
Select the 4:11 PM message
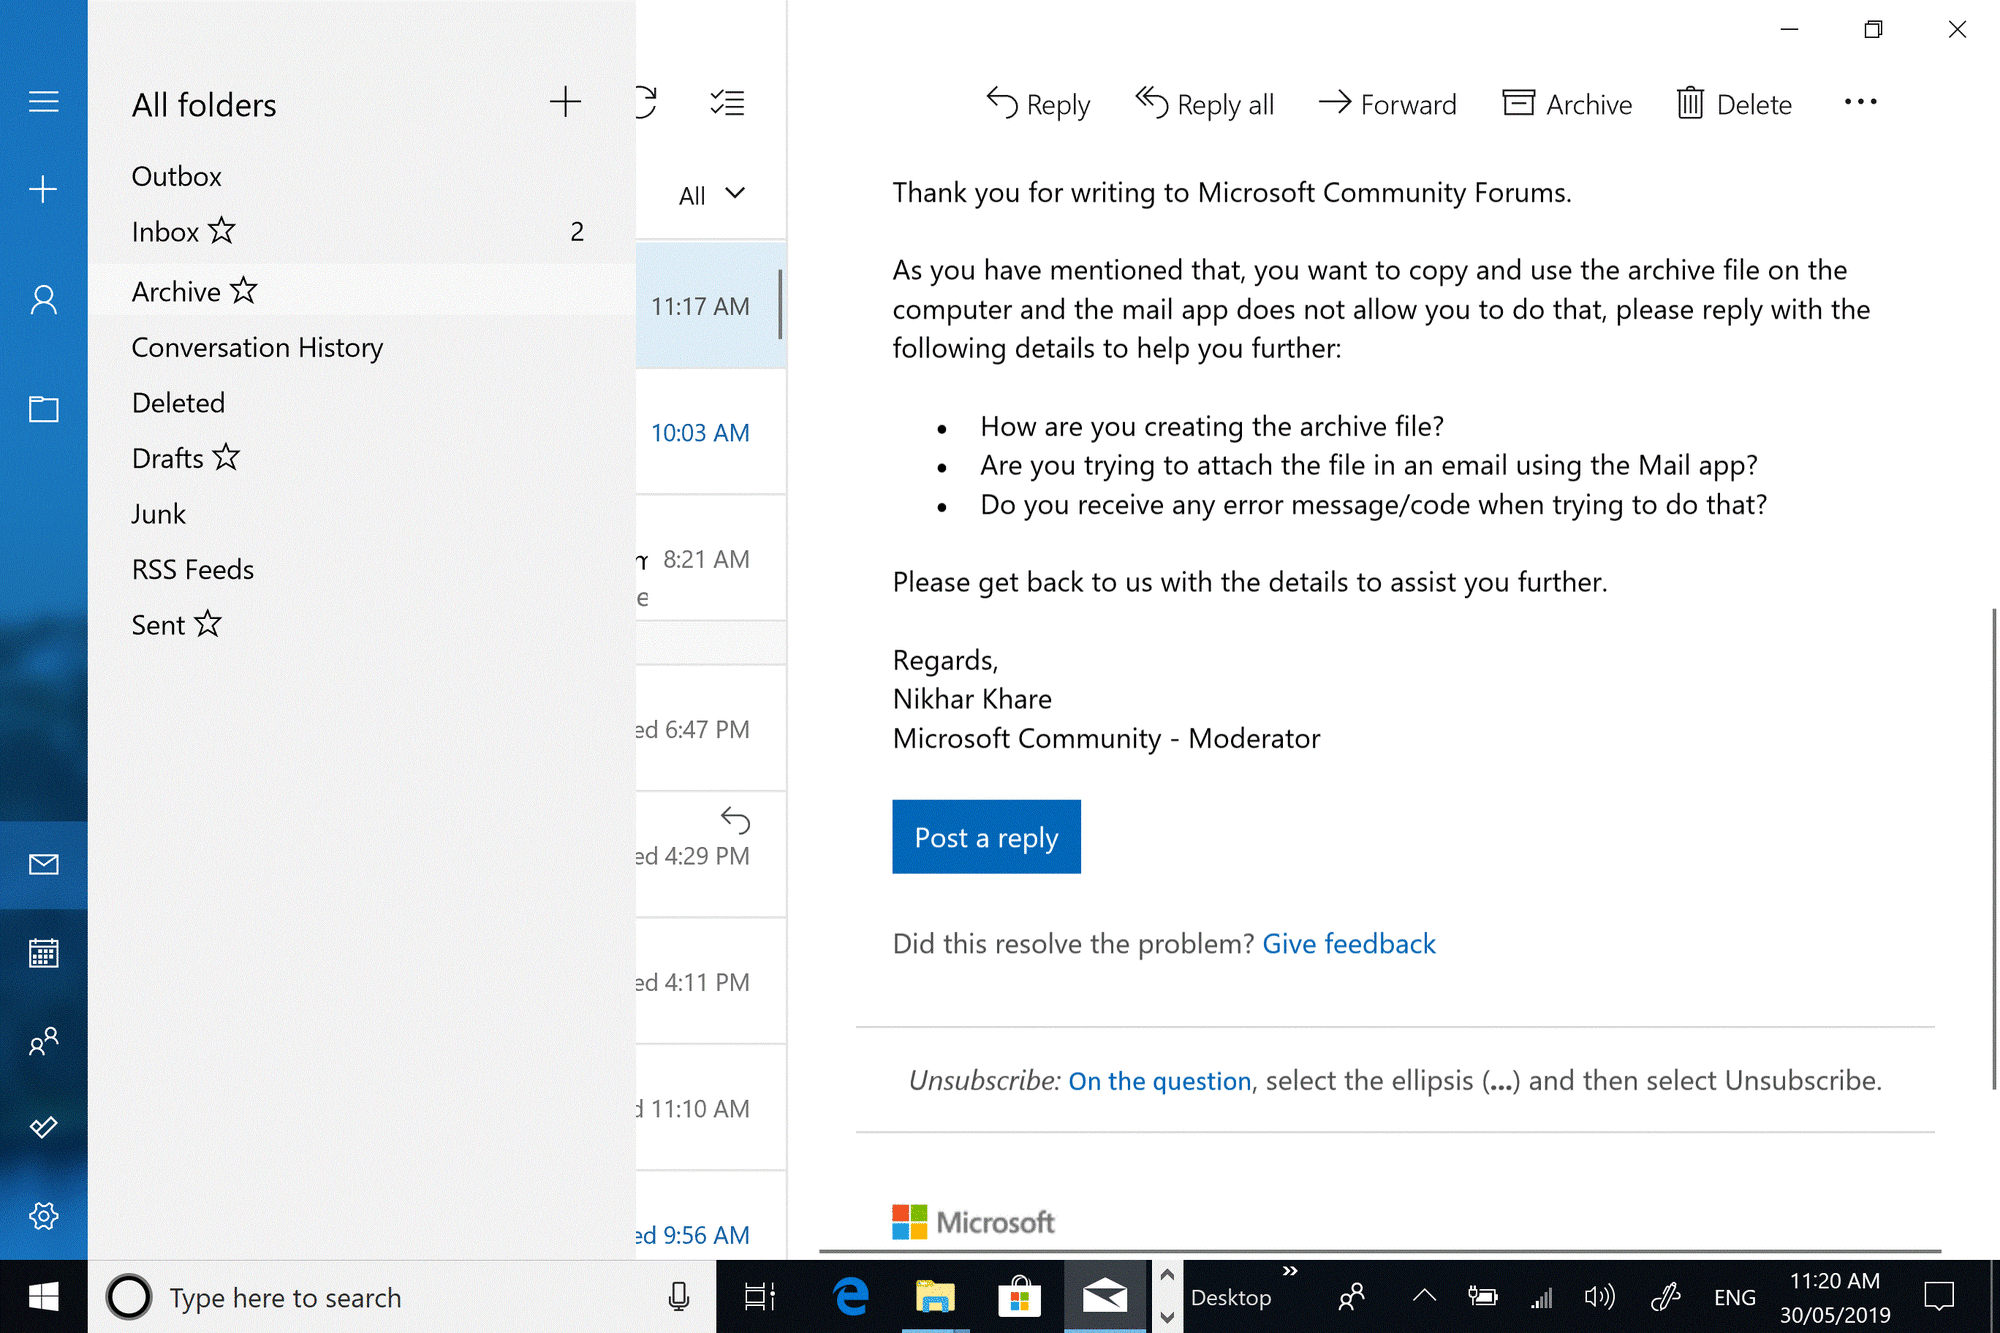710,982
